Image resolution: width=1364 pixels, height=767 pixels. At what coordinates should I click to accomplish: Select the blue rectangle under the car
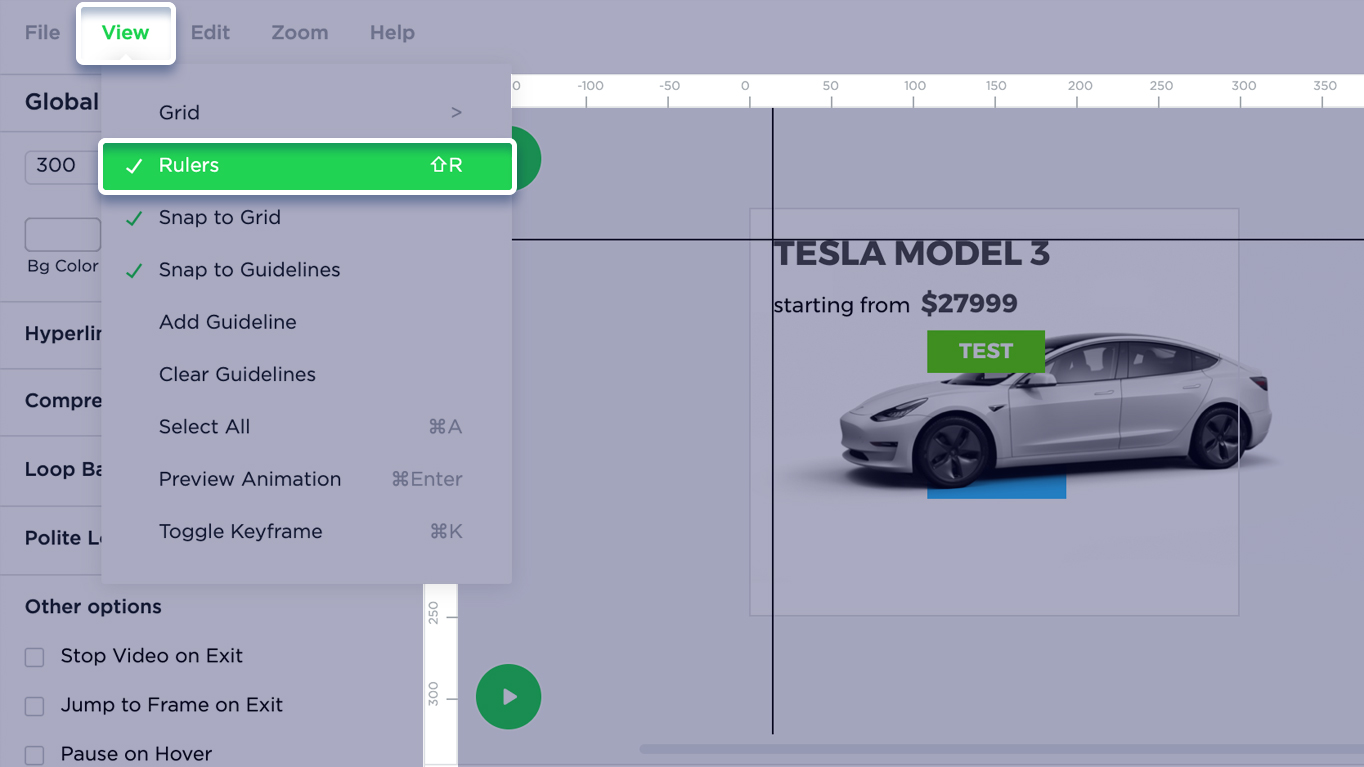996,489
